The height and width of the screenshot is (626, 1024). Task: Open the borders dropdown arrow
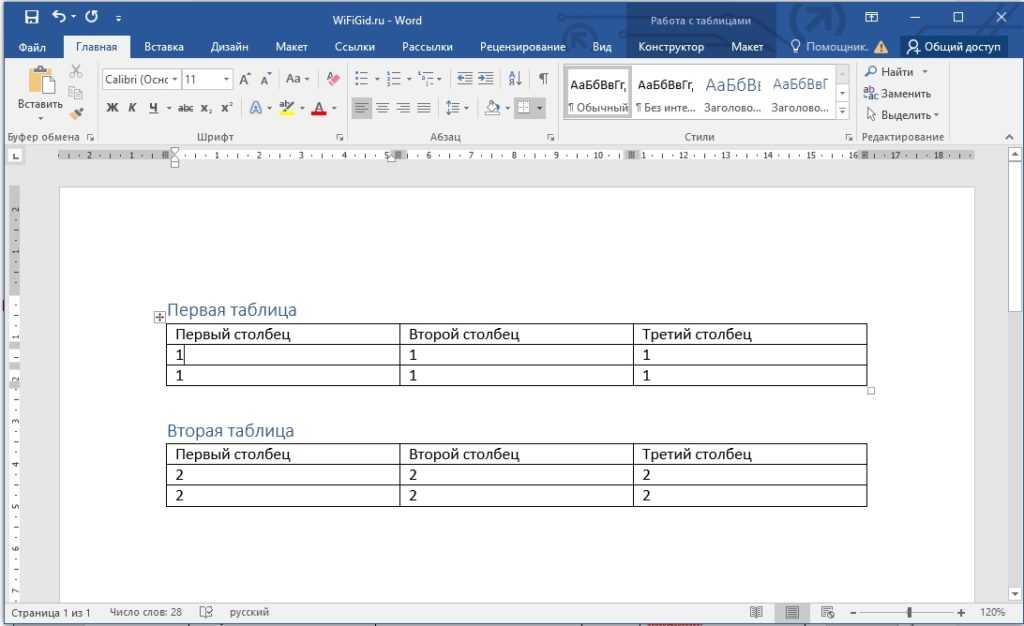pos(539,108)
